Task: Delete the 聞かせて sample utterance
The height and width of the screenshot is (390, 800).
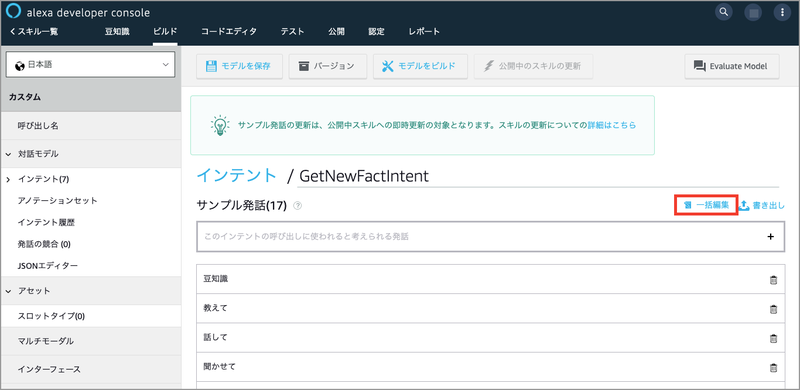Action: pos(773,367)
